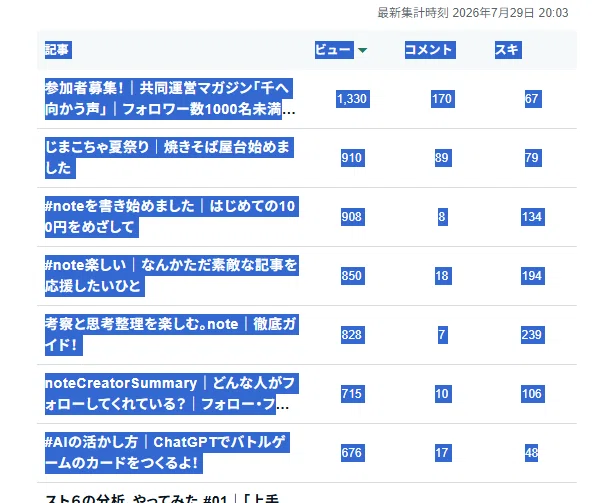Click the like count 194

pos(533,276)
